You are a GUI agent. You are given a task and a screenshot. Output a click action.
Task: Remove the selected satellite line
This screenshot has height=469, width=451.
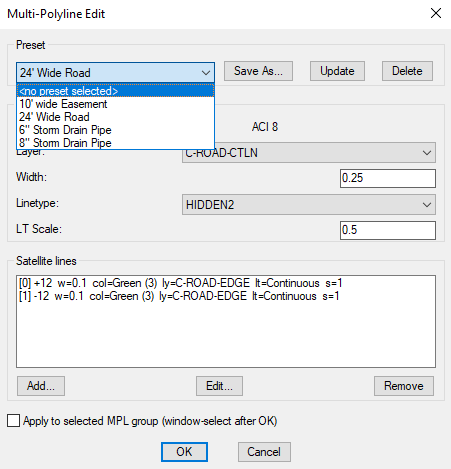pos(404,386)
